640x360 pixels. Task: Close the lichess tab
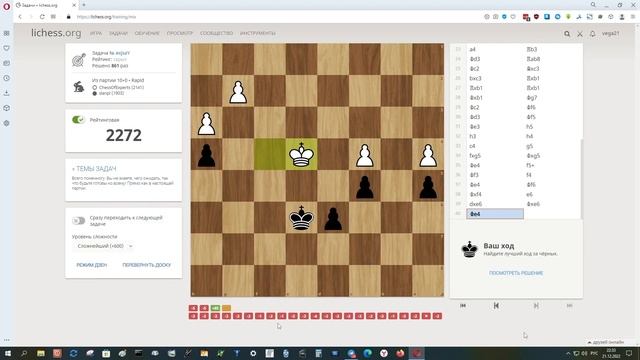click(74, 5)
